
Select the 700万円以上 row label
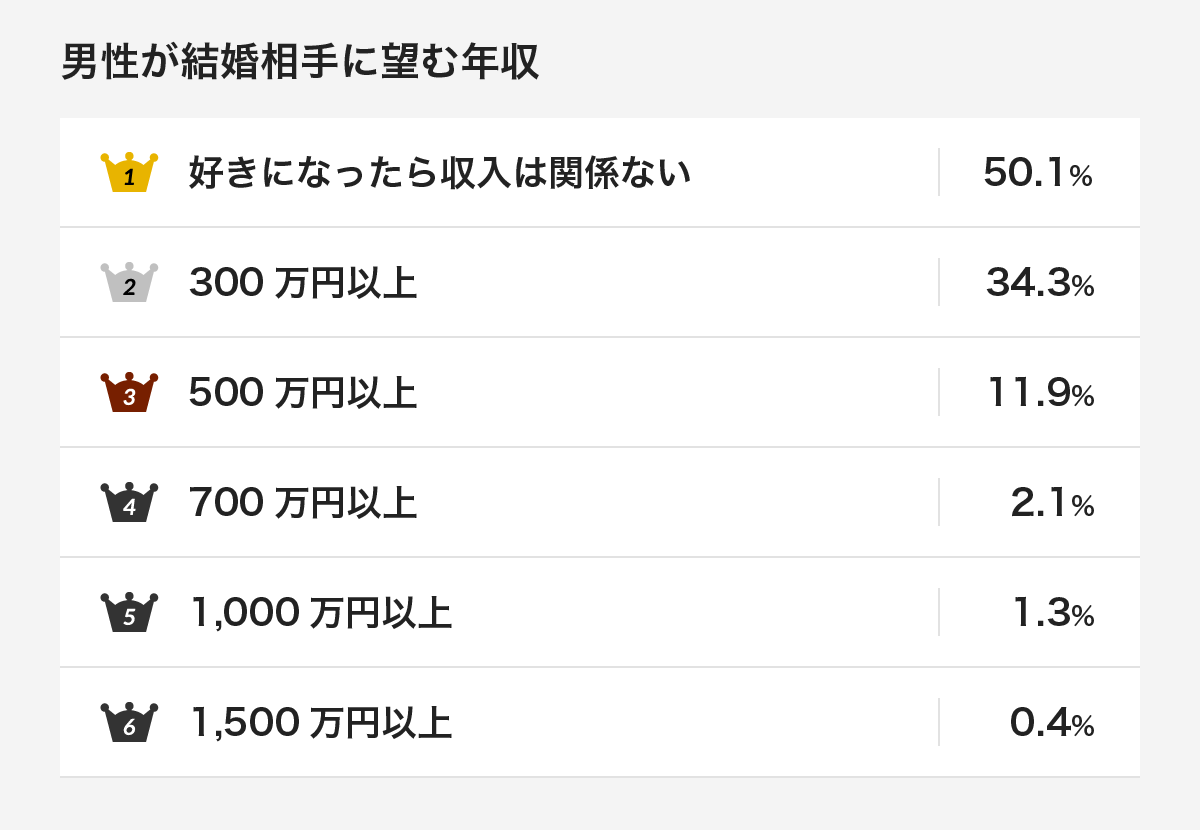point(303,504)
